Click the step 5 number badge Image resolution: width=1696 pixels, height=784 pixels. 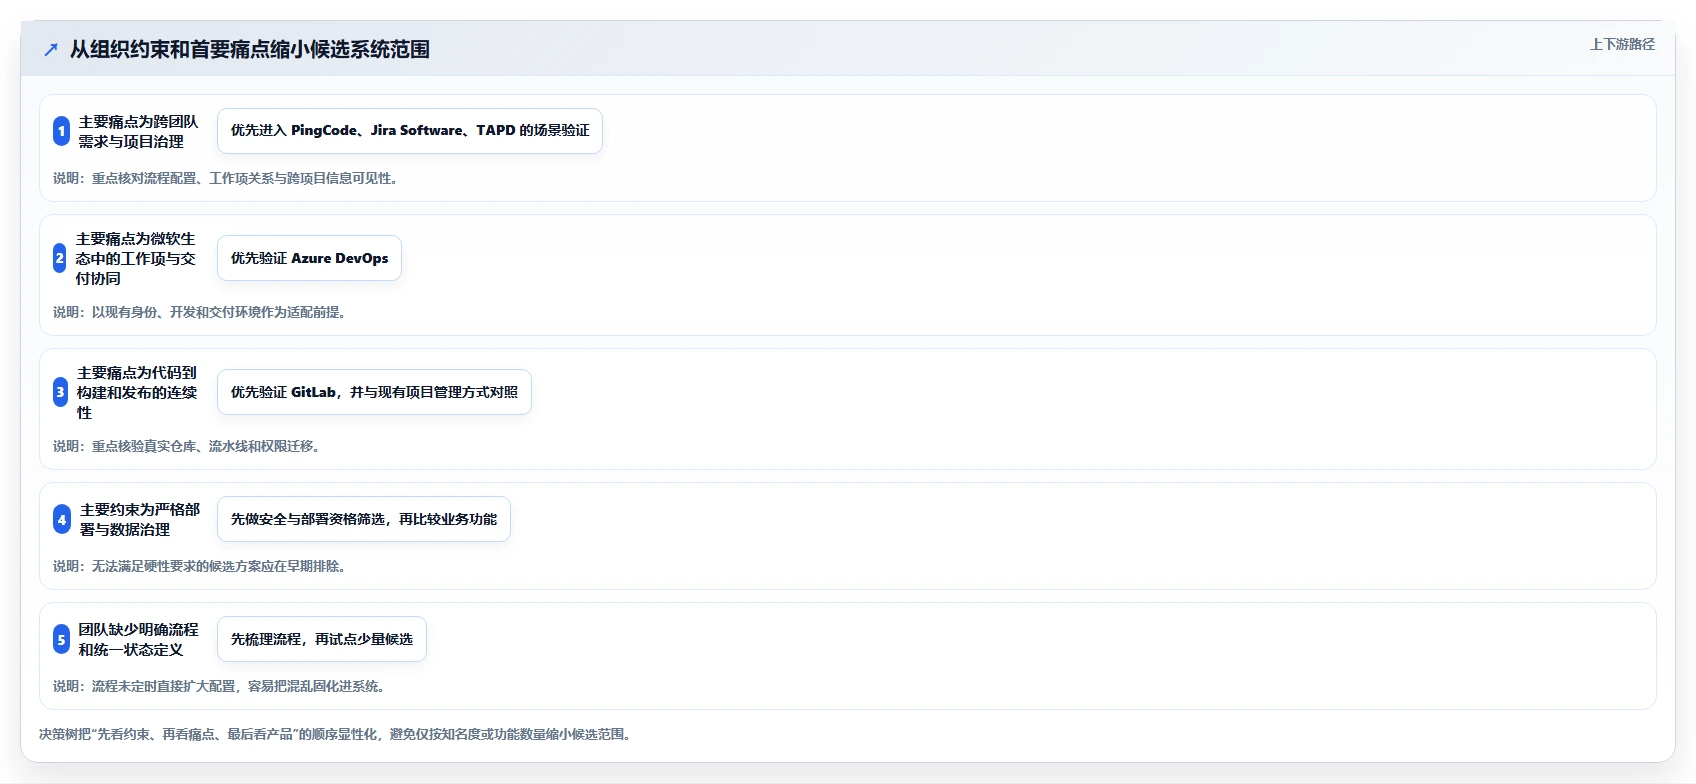click(x=61, y=639)
